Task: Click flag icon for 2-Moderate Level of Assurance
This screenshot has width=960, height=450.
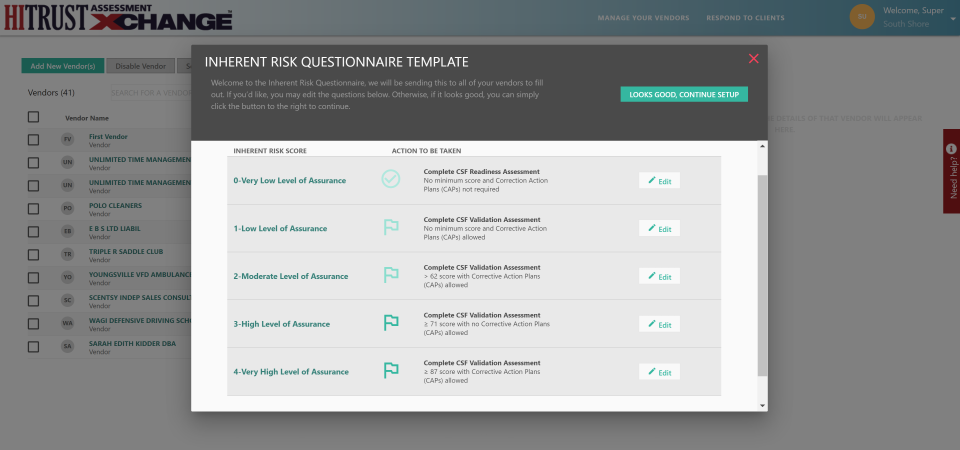Action: (x=391, y=275)
